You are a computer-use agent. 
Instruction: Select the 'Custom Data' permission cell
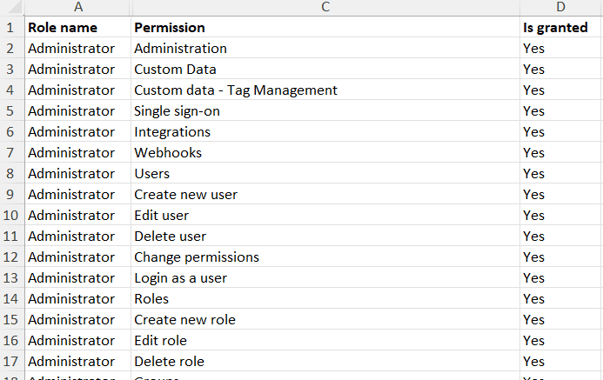pyautogui.click(x=325, y=69)
